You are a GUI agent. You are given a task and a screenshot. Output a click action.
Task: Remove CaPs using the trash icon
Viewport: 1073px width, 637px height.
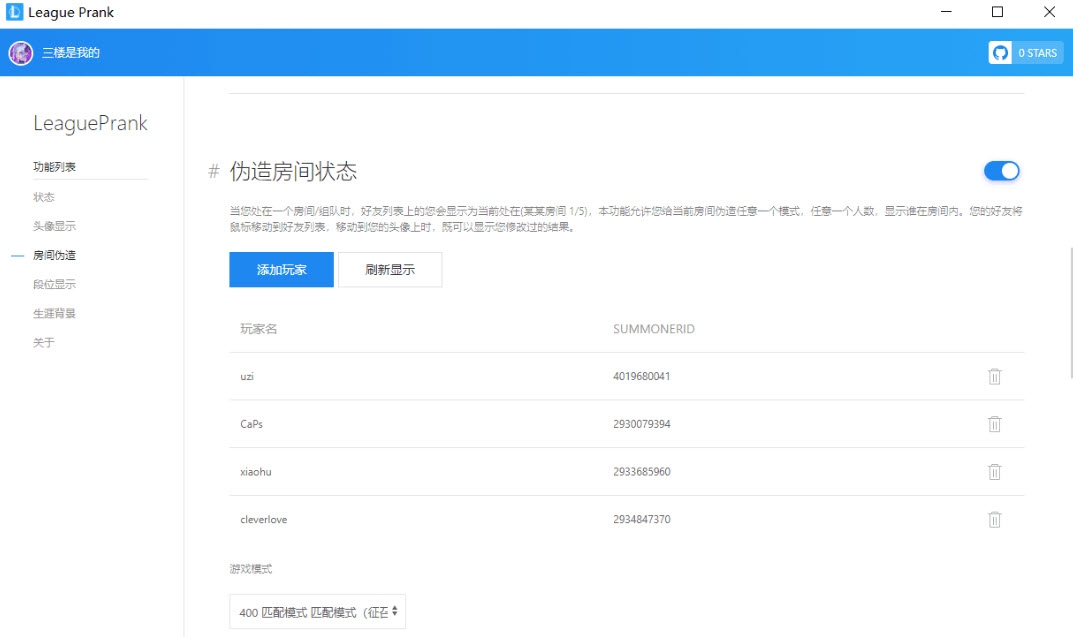click(995, 424)
